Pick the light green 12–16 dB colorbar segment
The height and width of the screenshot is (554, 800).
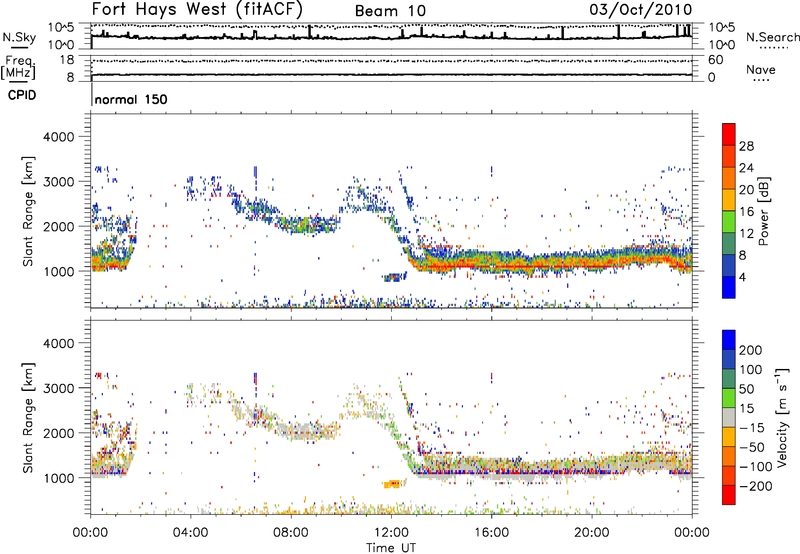pyautogui.click(x=729, y=222)
